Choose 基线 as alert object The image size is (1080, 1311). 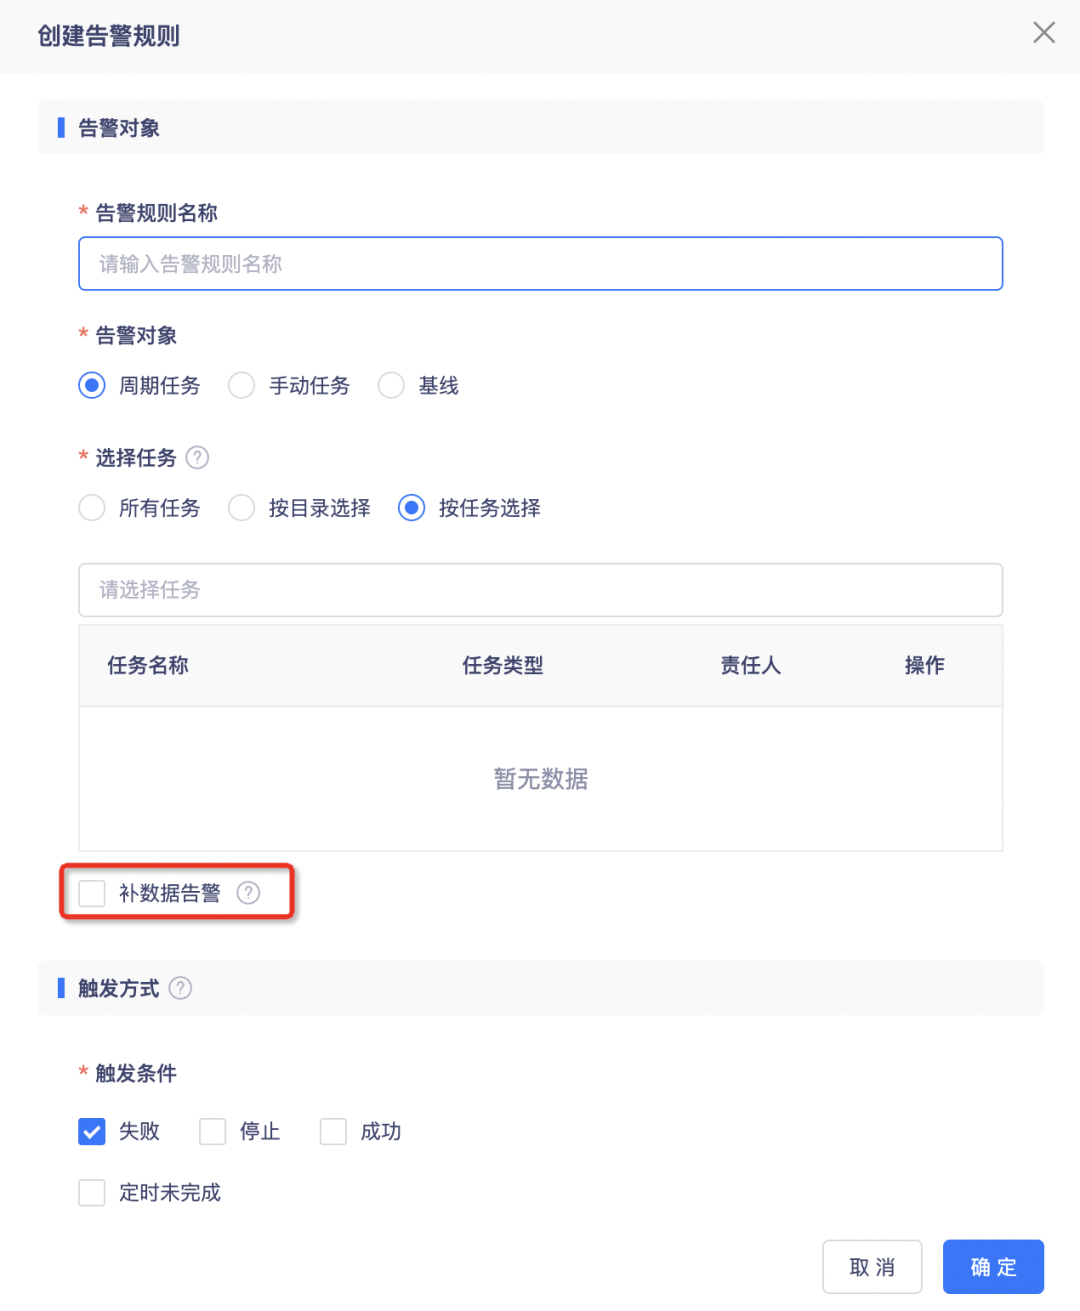coord(391,386)
